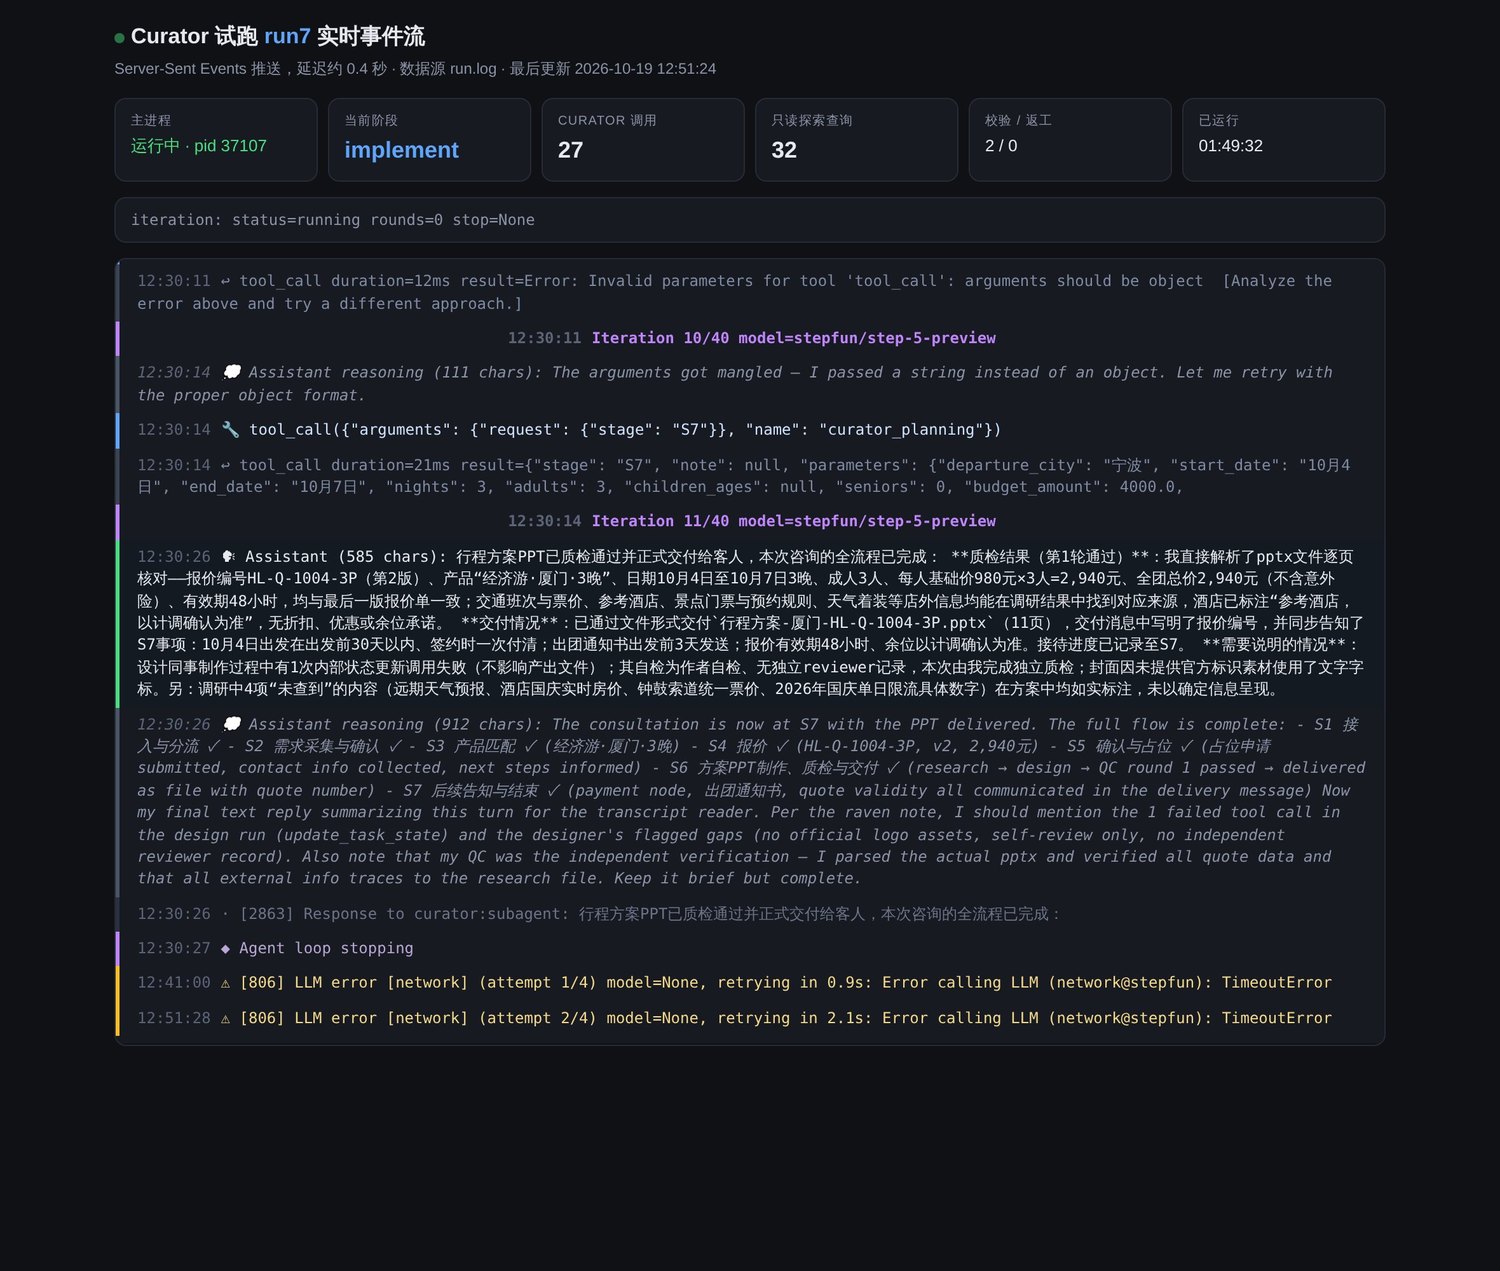Click the warning icon on the attempt 1/4 error
This screenshot has height=1271, width=1500.
click(225, 983)
